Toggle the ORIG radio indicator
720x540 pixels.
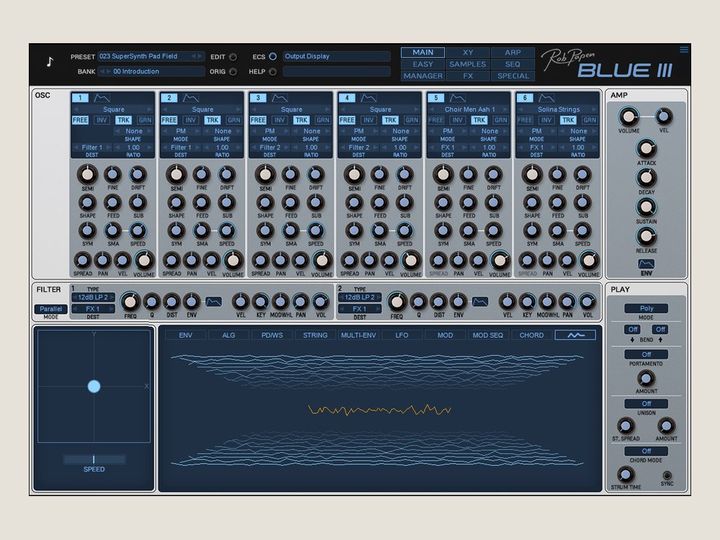233,72
